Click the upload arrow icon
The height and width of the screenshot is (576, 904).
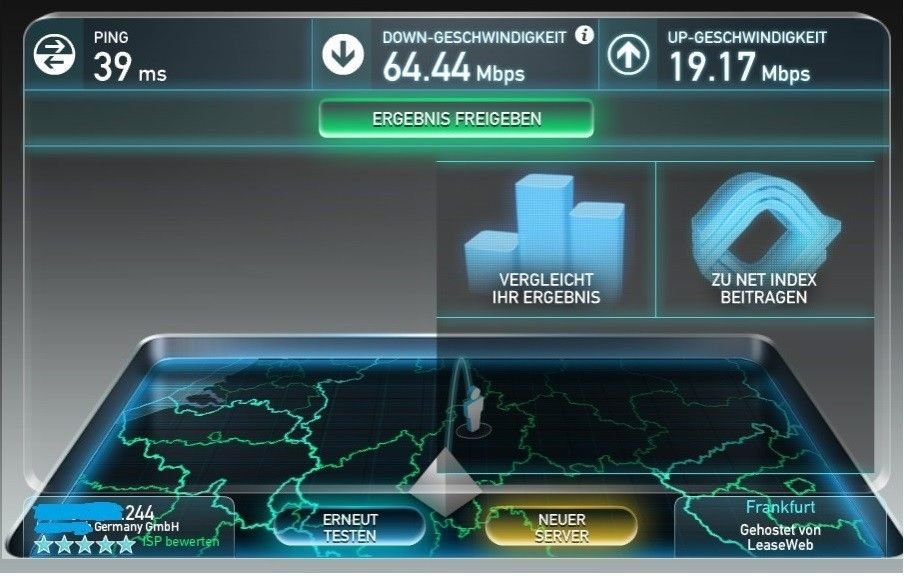pos(628,55)
